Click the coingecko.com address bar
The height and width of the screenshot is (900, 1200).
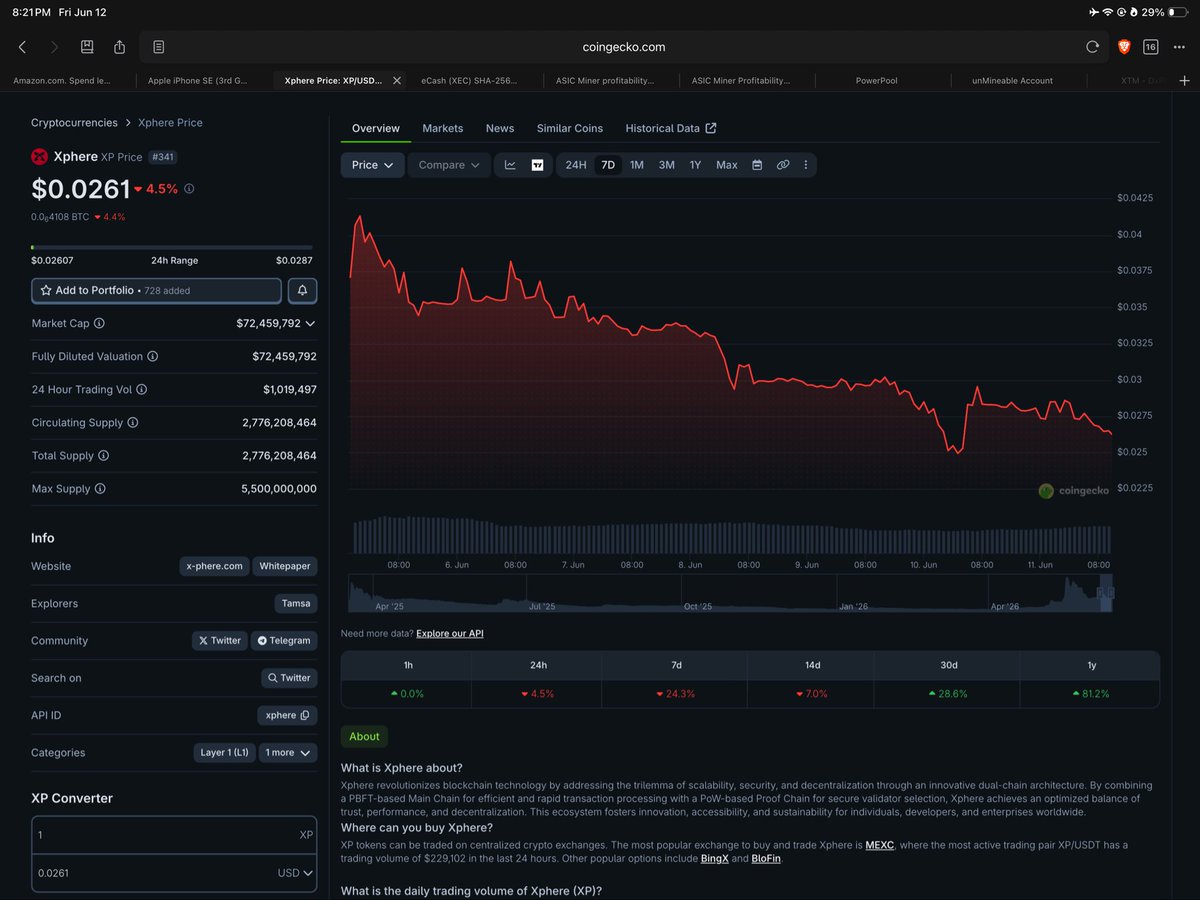tap(623, 47)
